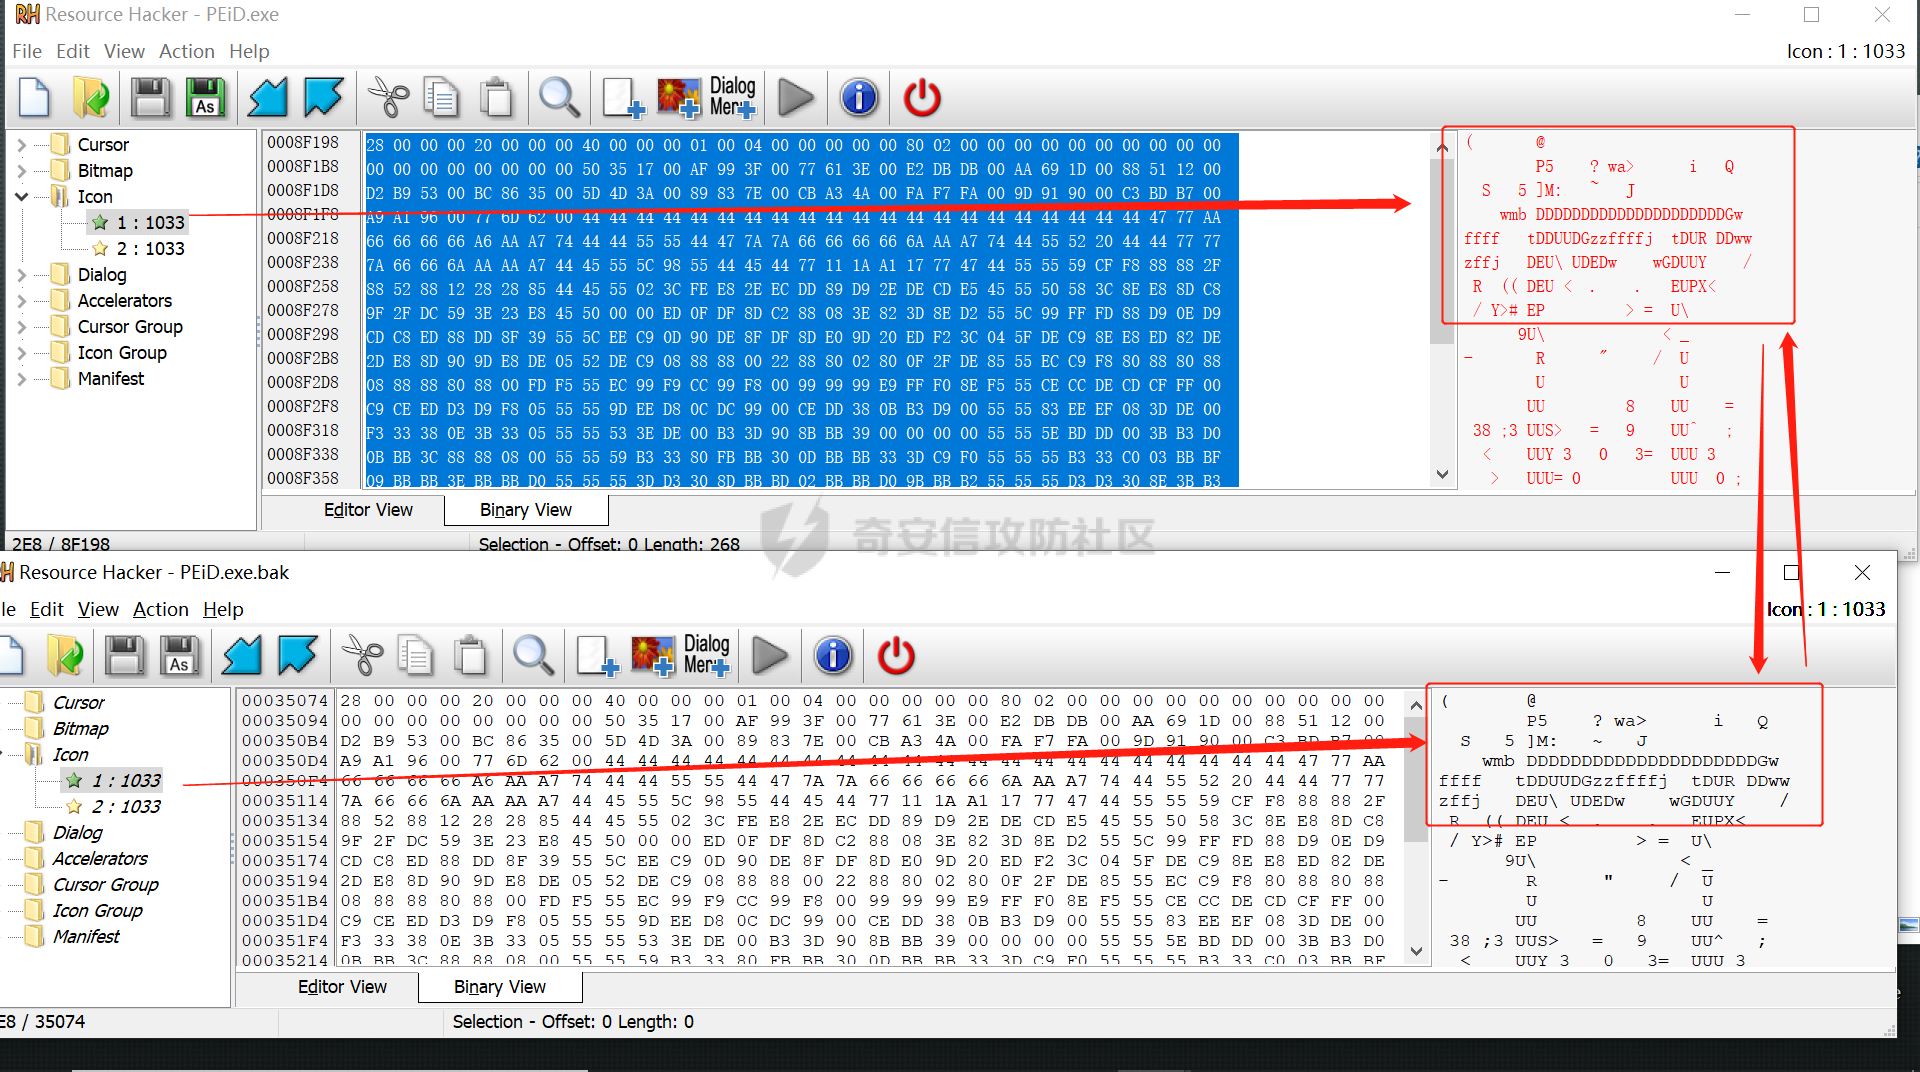Click Save As icon in PEiD.exe.bak window

click(180, 656)
